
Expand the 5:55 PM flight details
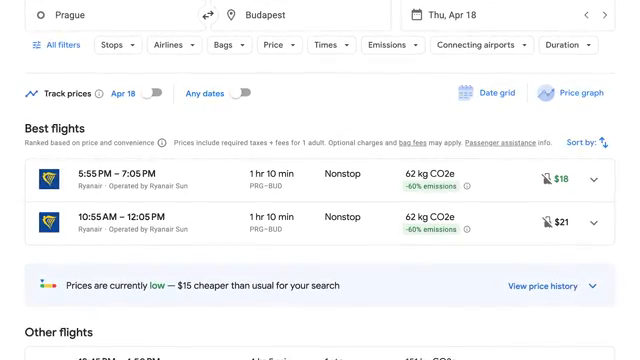pyautogui.click(x=594, y=180)
